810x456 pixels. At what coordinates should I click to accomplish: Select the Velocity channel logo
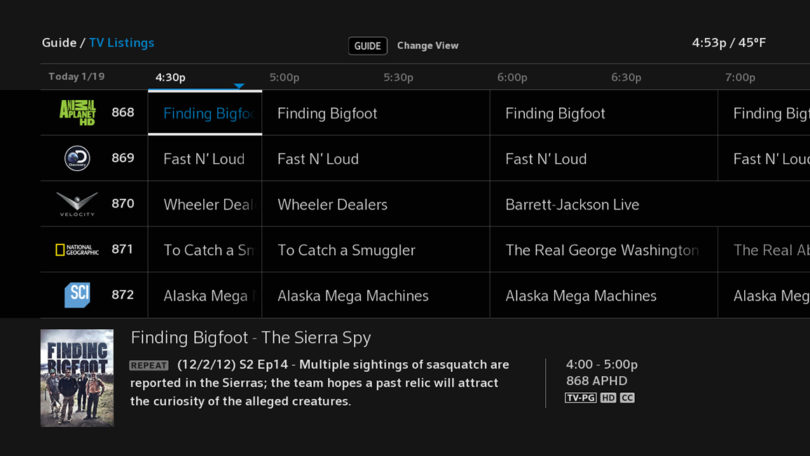click(77, 204)
